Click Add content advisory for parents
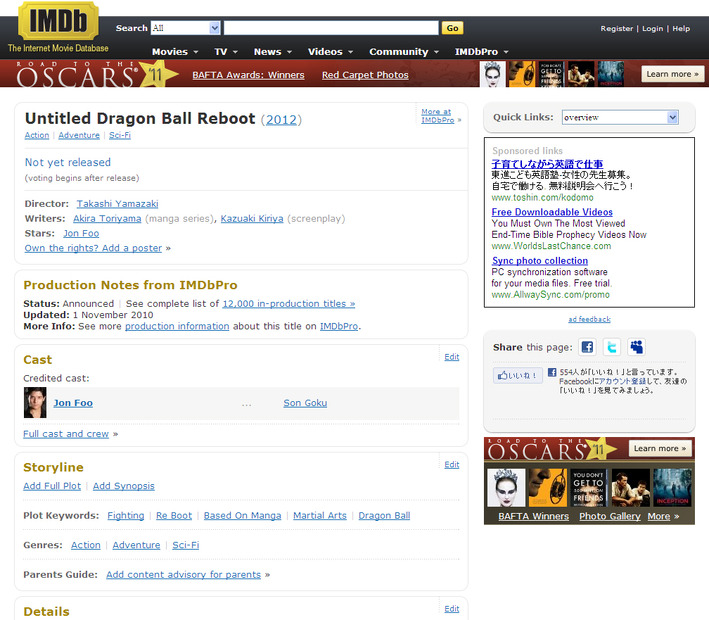This screenshot has width=709, height=620. pyautogui.click(x=183, y=575)
